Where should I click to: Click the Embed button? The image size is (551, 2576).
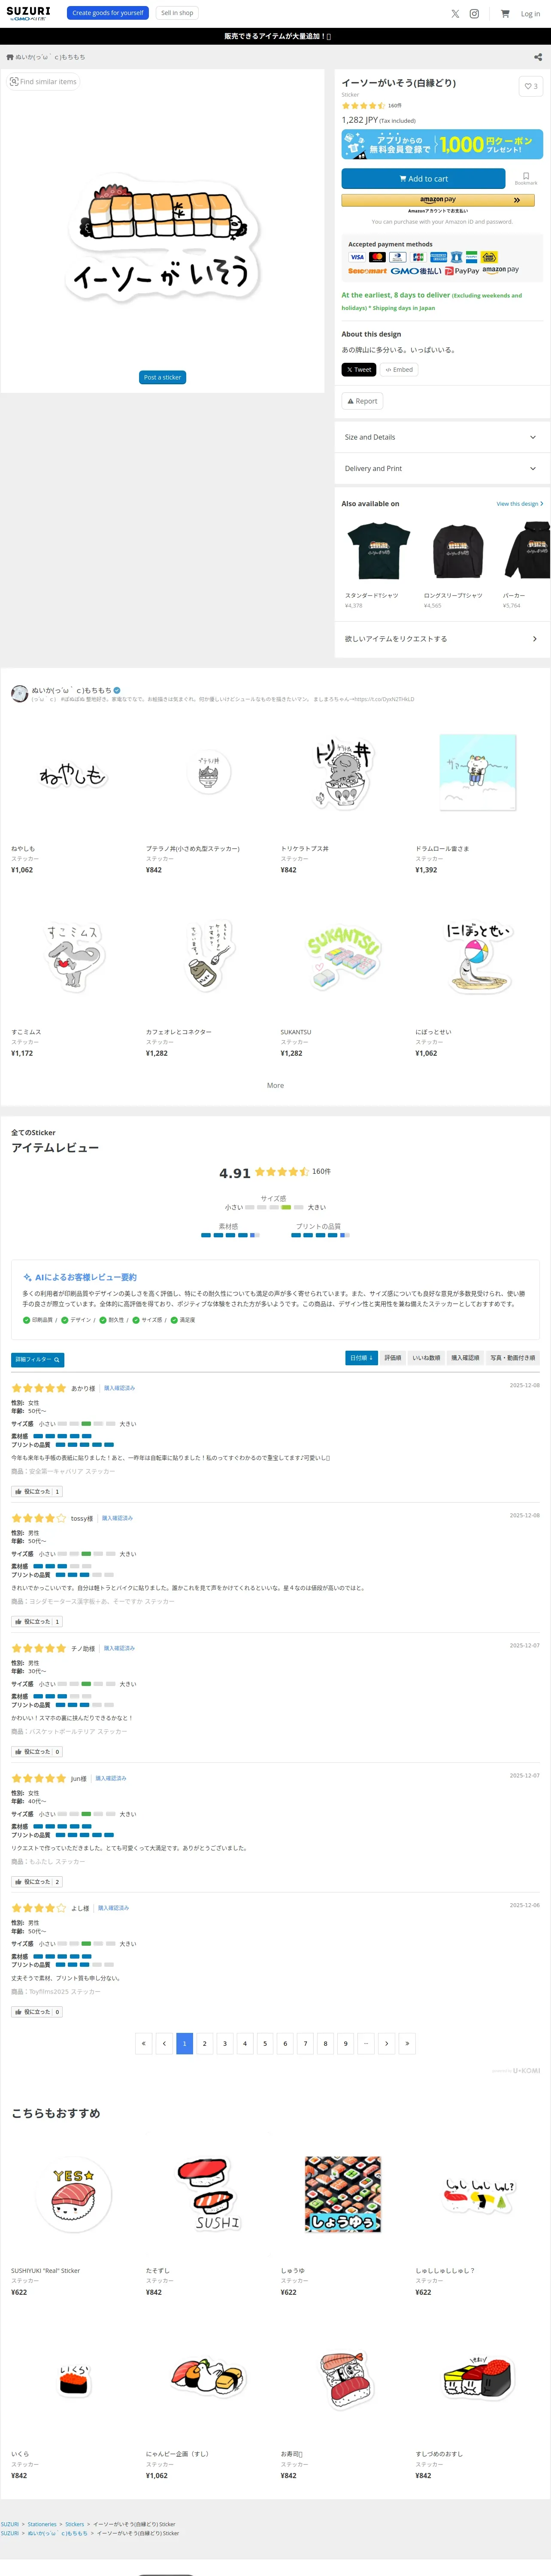[x=399, y=370]
